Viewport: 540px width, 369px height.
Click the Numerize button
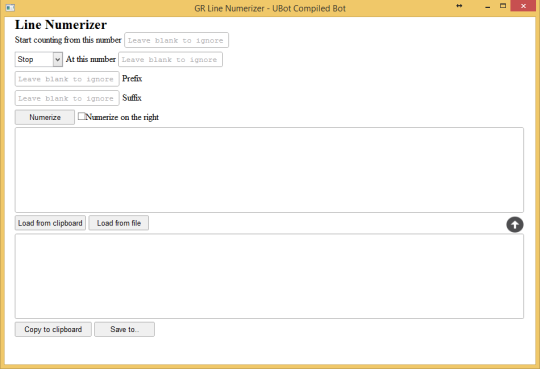[x=45, y=117]
